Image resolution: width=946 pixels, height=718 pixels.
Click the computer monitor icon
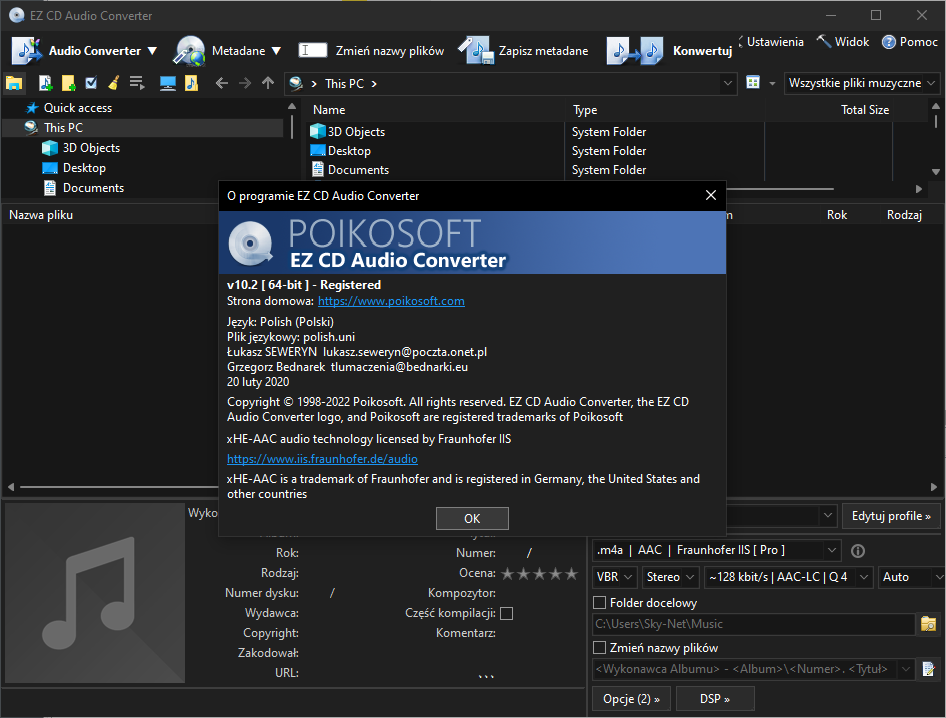[x=168, y=83]
